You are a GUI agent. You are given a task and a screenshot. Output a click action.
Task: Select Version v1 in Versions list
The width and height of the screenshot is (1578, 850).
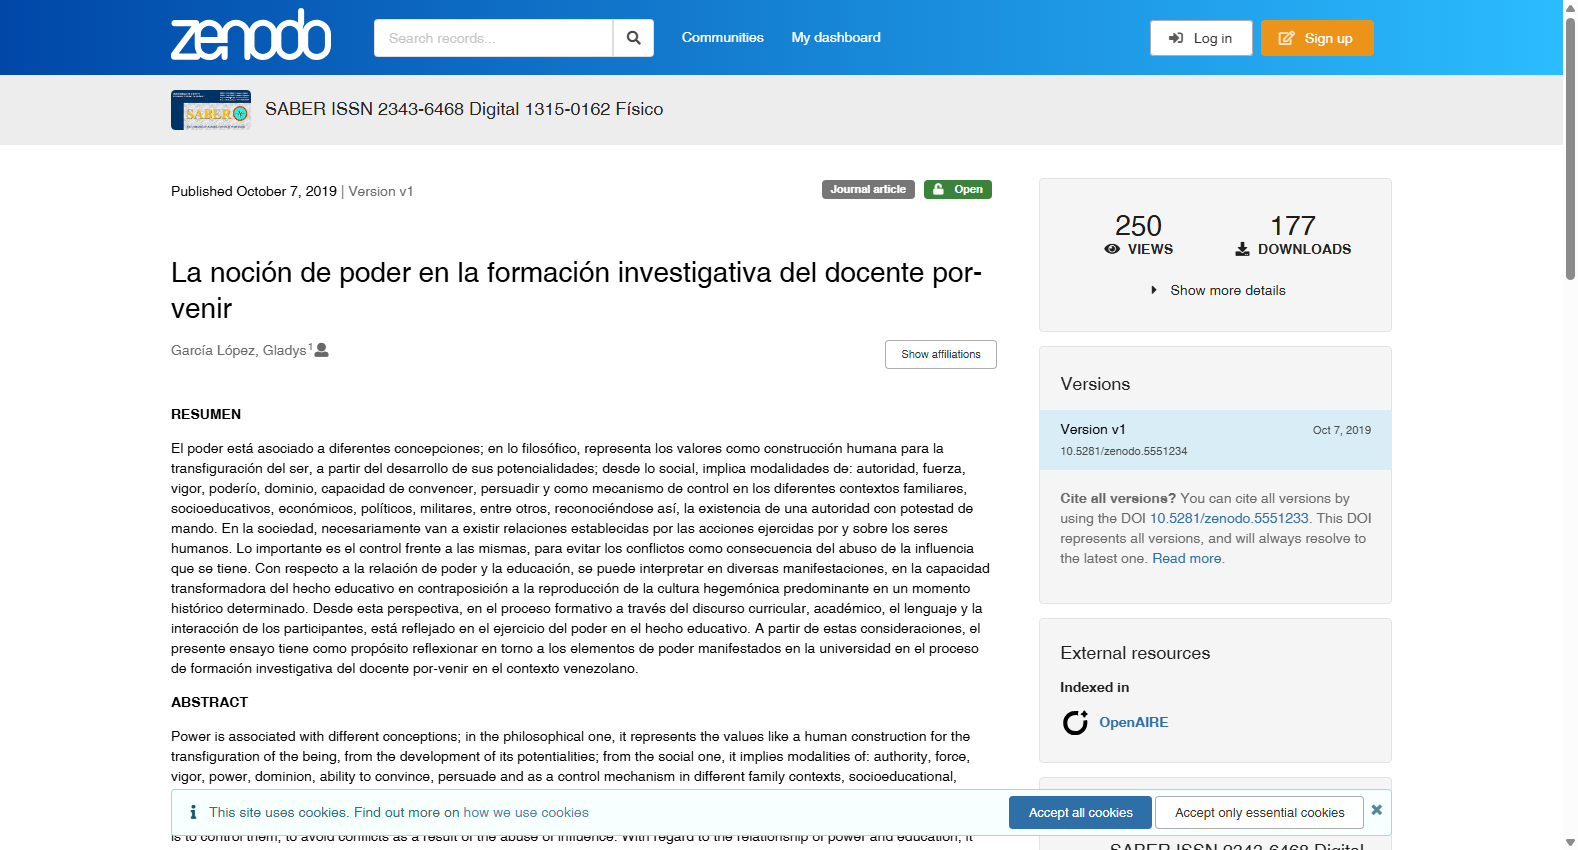click(1215, 440)
